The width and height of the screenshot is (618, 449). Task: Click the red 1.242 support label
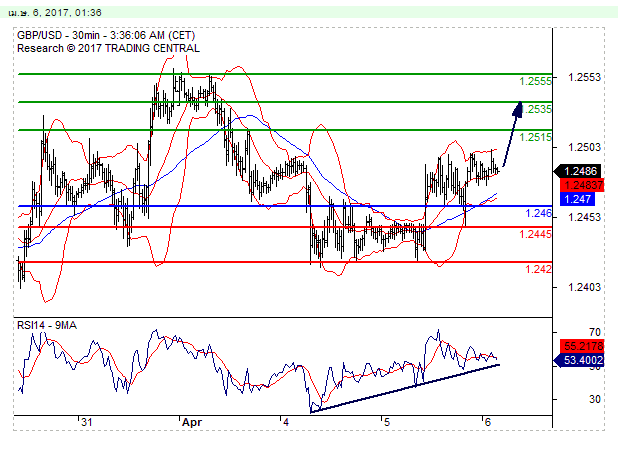click(x=538, y=270)
